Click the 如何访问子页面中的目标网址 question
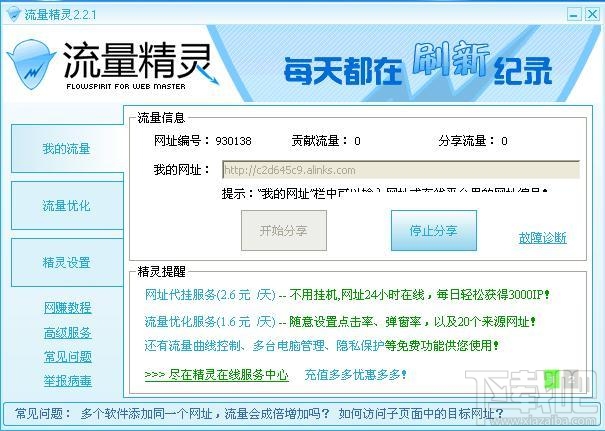Viewport: 605px width, 431px height. [421, 414]
